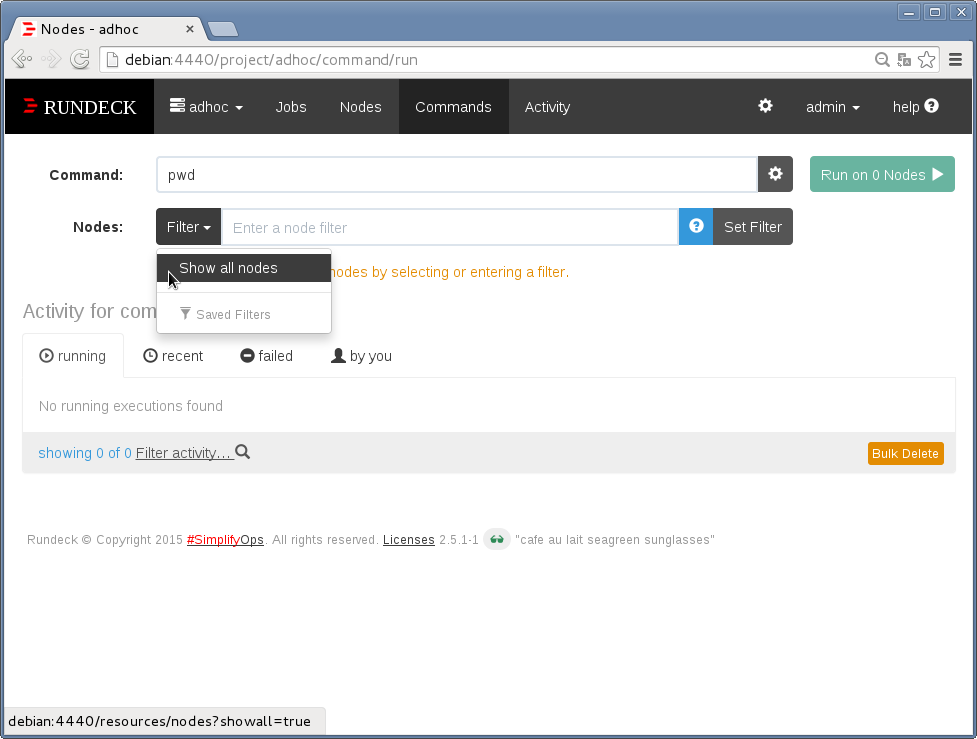The image size is (977, 739).
Task: Click the Rundeck logo in the navbar
Action: pyautogui.click(x=79, y=107)
